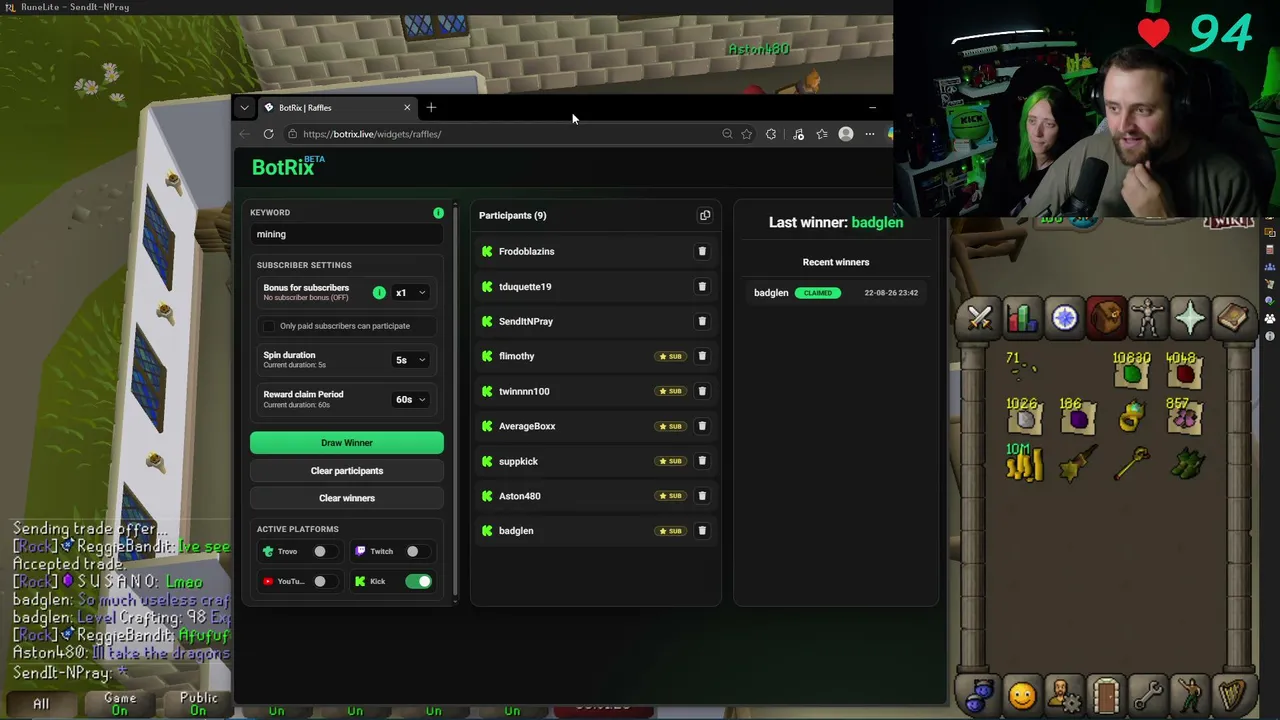
Task: Open RuneLite Quest List tab
Action: pos(1064,318)
